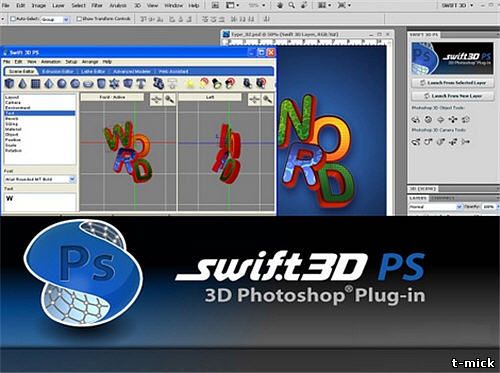Open the SWIFT 3D workspace switcher dropdown
The image size is (500, 373).
pos(457,6)
